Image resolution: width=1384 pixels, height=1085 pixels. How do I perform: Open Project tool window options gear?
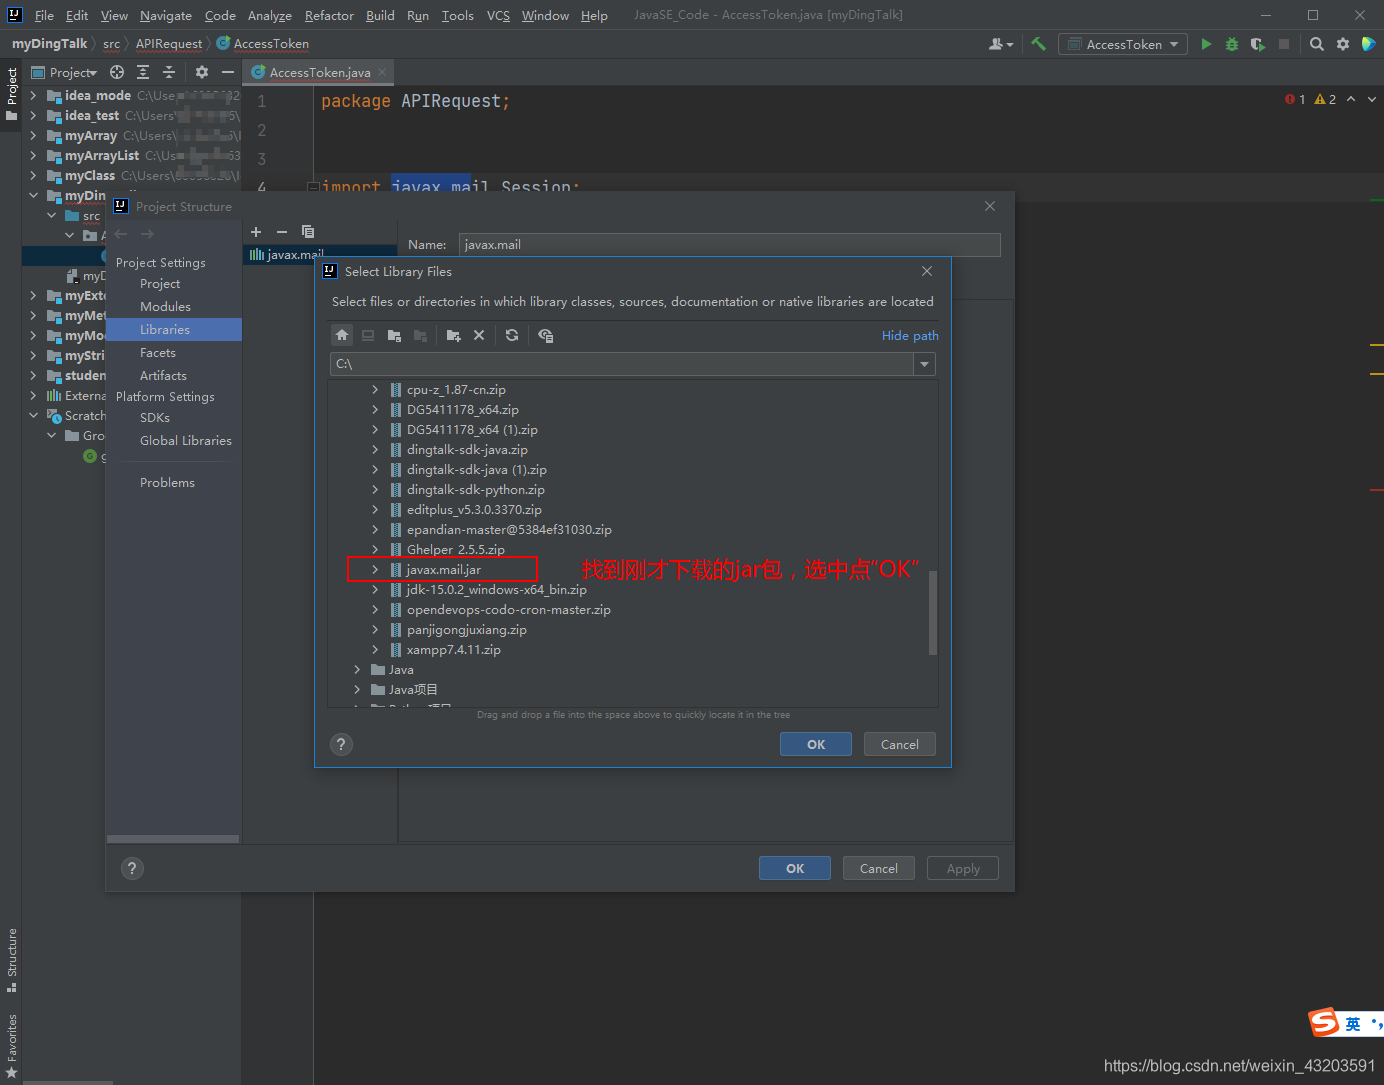pyautogui.click(x=202, y=72)
